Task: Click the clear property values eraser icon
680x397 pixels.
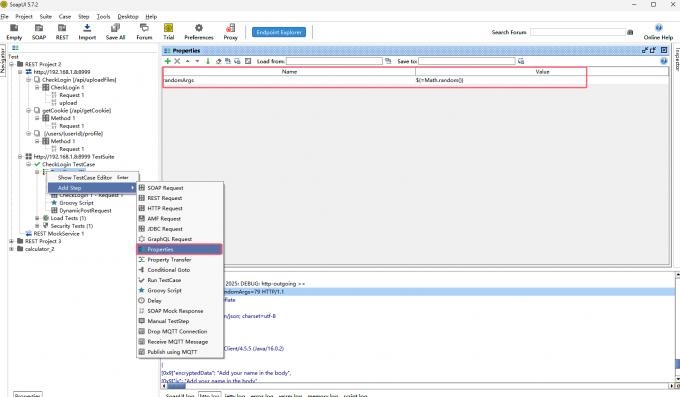Action: point(218,61)
